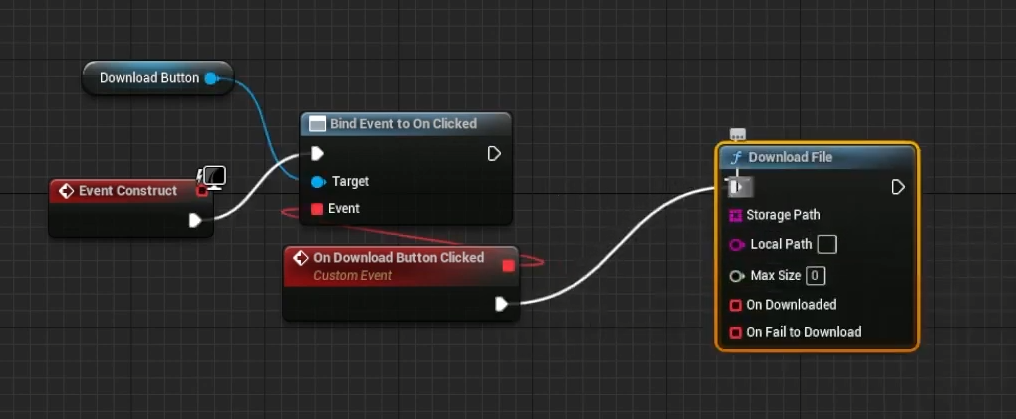This screenshot has height=419, width=1016.
Task: Click On Download Button Clicked delegate pin
Action: pyautogui.click(x=509, y=266)
